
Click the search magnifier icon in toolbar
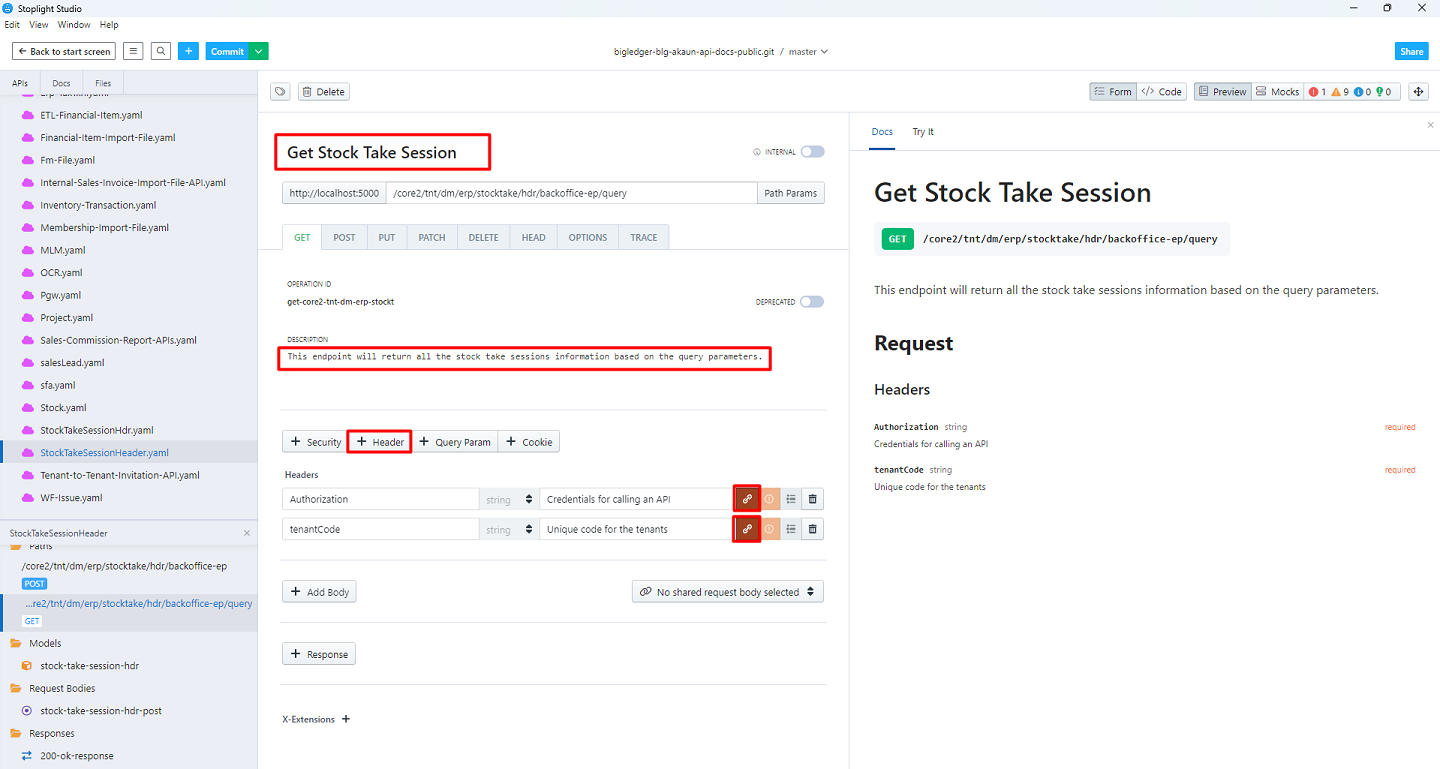[x=161, y=51]
